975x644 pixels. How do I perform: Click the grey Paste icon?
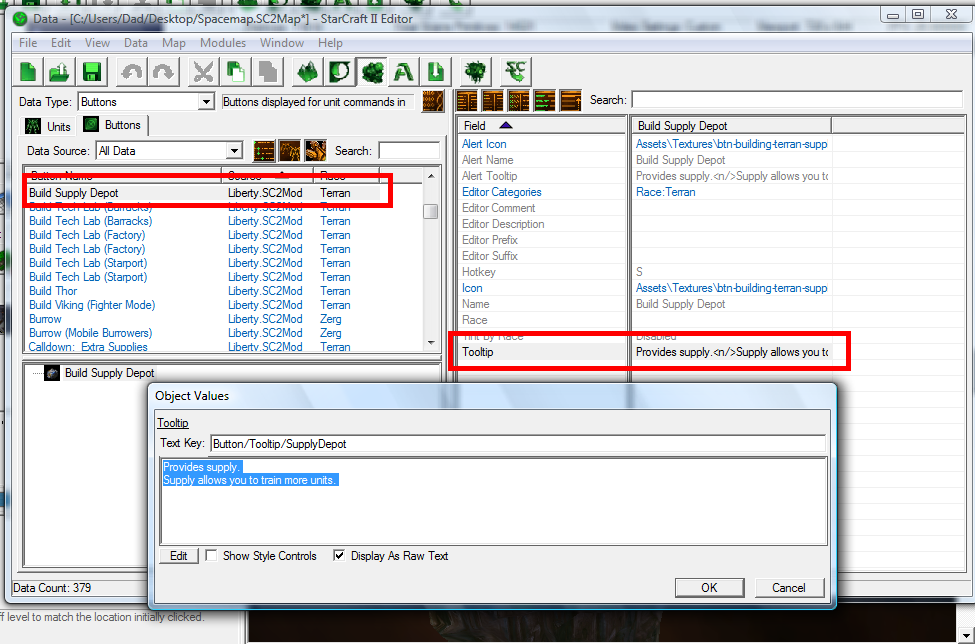(x=267, y=72)
